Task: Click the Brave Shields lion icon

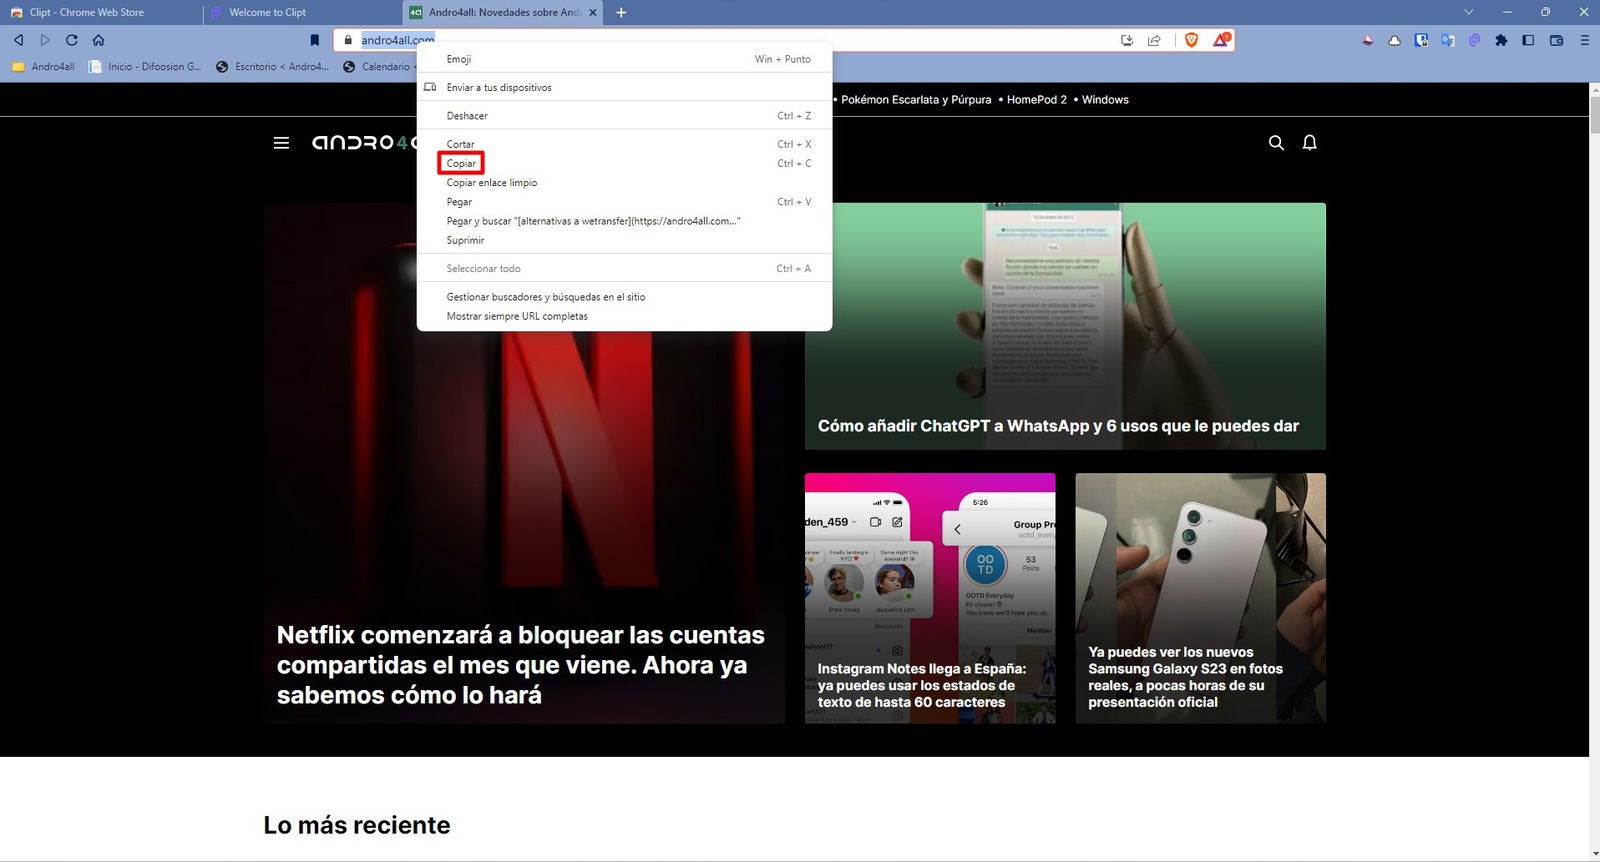Action: [x=1191, y=40]
